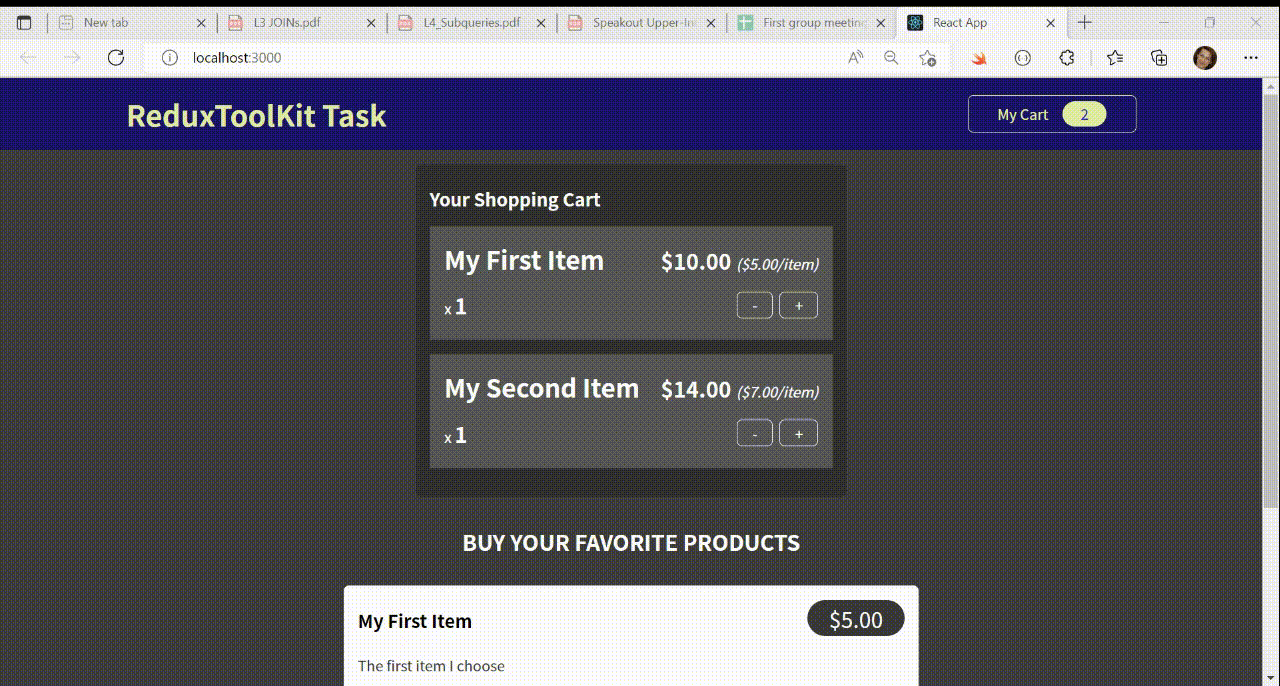Viewport: 1280px width, 686px height.
Task: Open the tab actions icon at top left
Action: 24,21
